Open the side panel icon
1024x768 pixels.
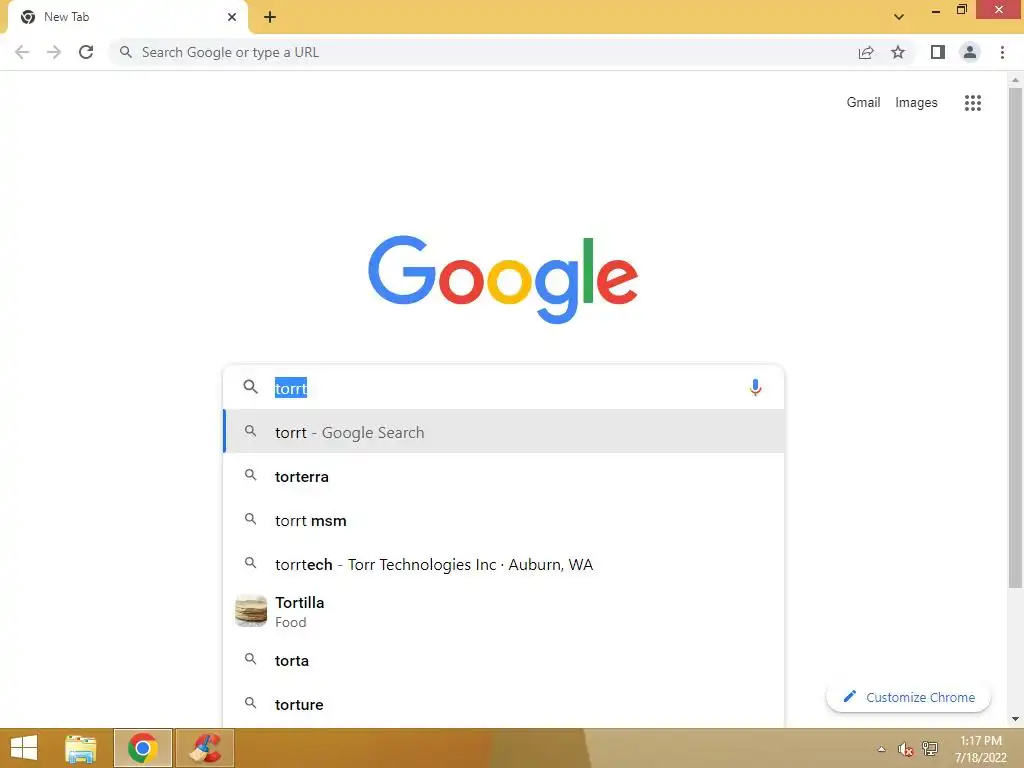tap(938, 52)
